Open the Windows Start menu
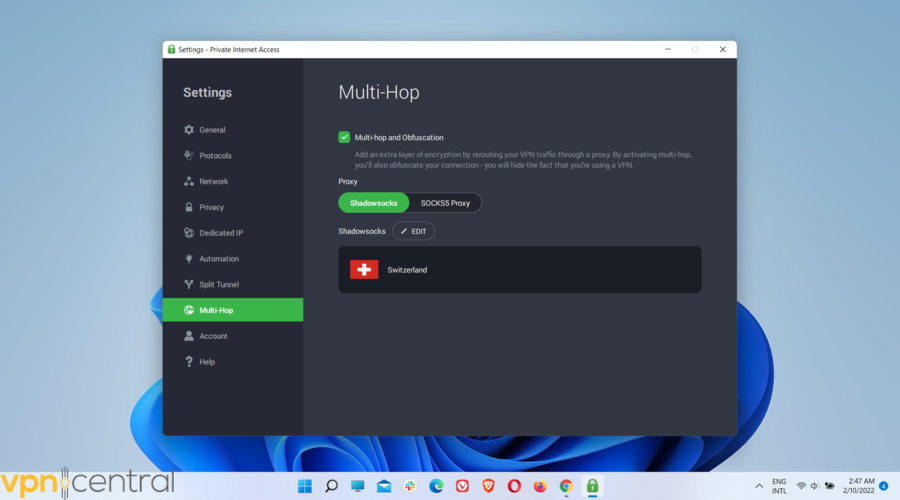This screenshot has width=900, height=500. (305, 486)
